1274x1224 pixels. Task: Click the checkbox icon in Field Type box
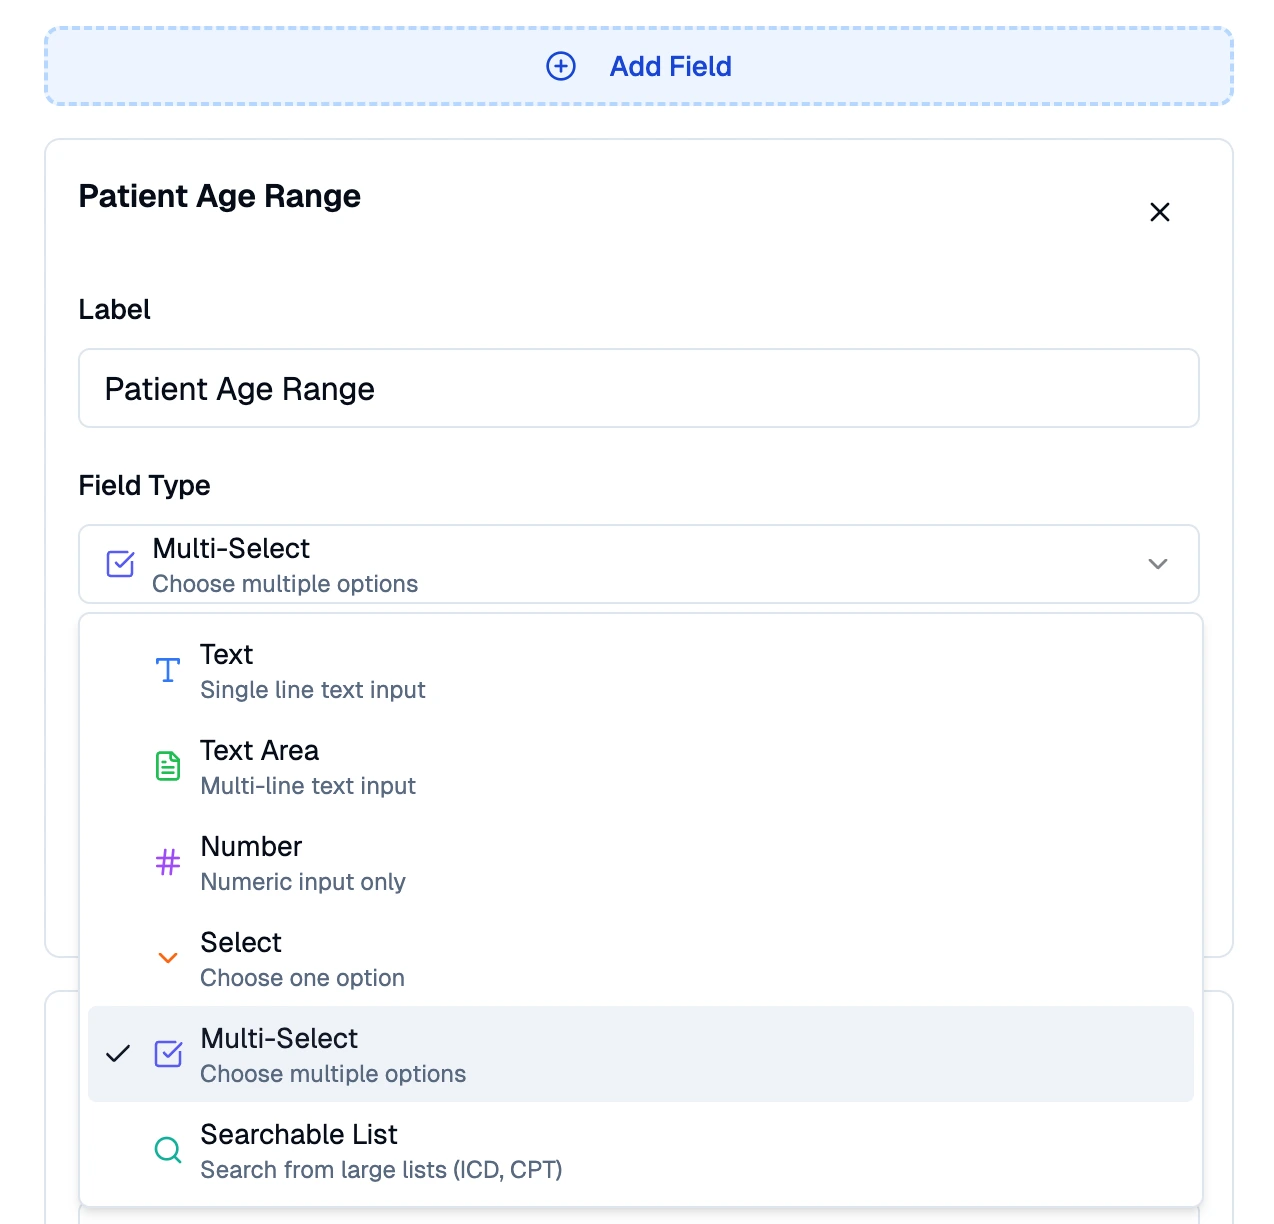pyautogui.click(x=120, y=564)
